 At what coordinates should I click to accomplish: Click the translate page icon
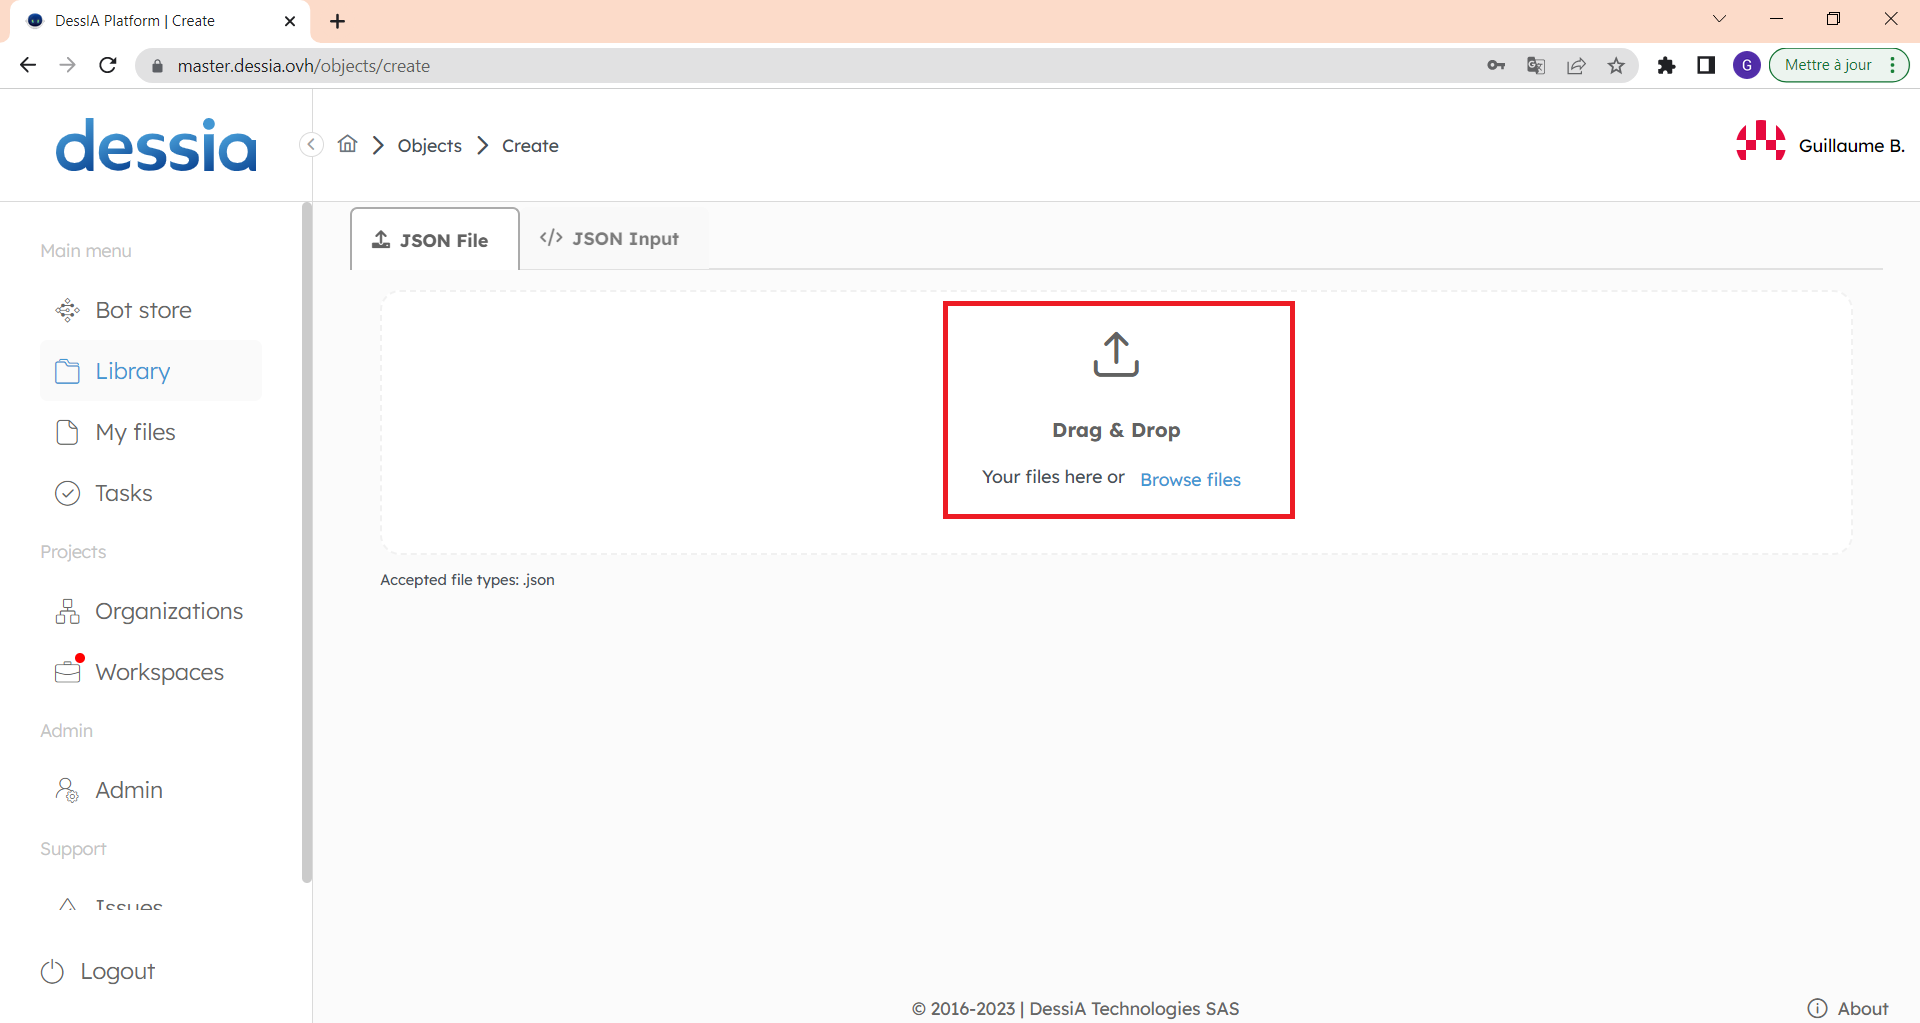pyautogui.click(x=1536, y=65)
